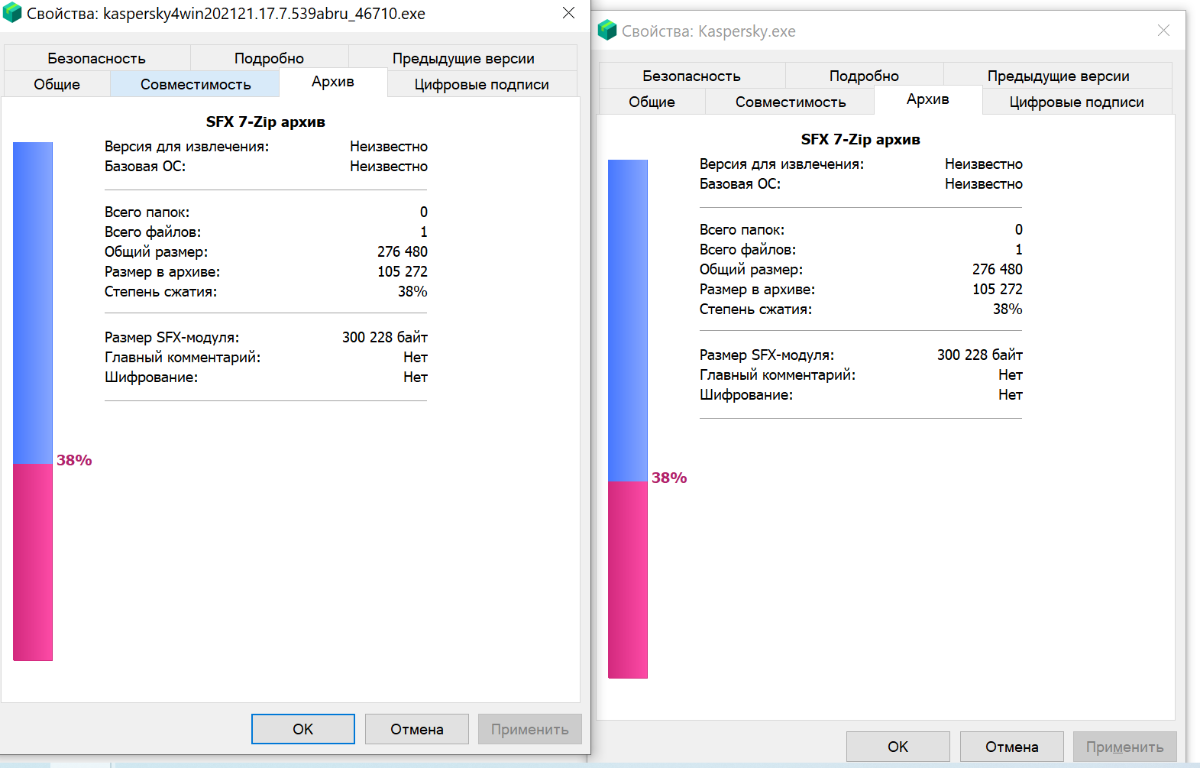Click pink compression bar segment in left window

[x=33, y=562]
